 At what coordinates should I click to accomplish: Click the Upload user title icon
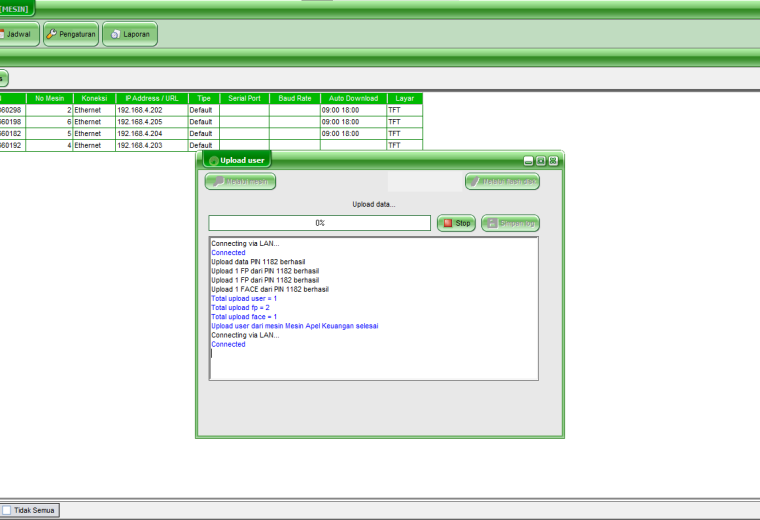(213, 161)
